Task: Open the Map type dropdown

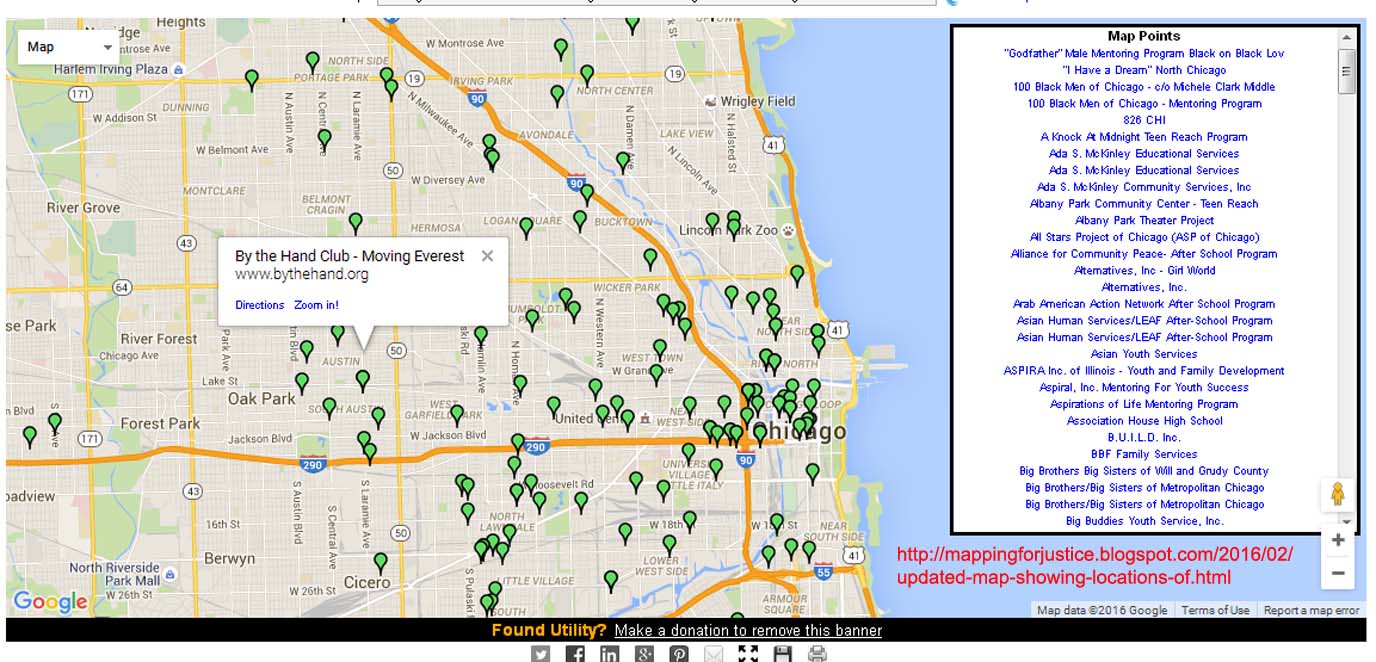Action: [x=68, y=46]
